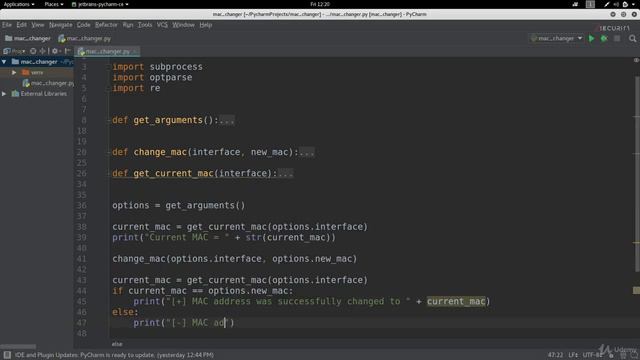This screenshot has height=360, width=640.
Task: Expand the folded change_mac function body
Action: (x=307, y=152)
